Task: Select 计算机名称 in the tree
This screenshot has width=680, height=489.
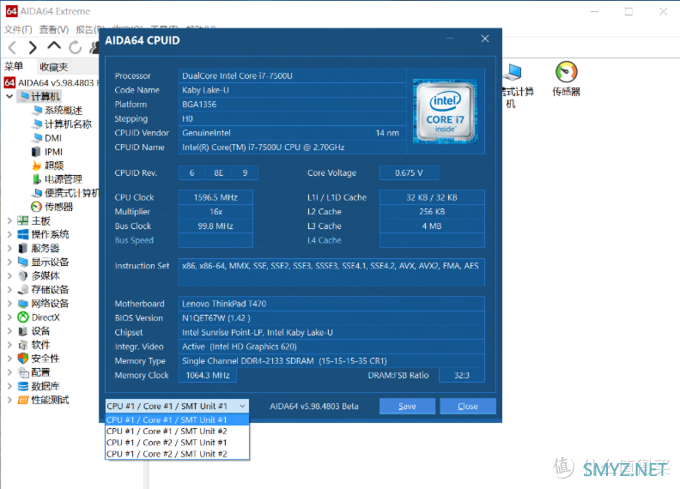Action: coord(68,124)
